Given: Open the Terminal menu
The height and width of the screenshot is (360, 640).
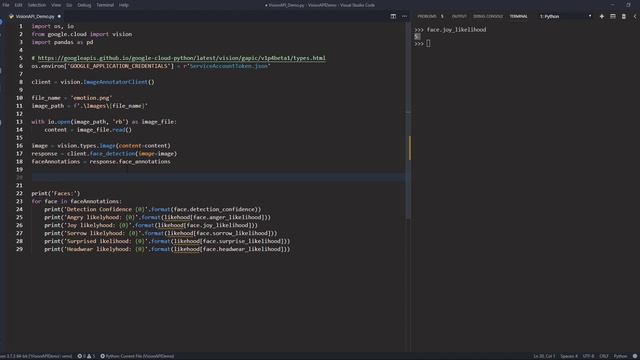Looking at the screenshot, I should pyautogui.click(x=105, y=5).
